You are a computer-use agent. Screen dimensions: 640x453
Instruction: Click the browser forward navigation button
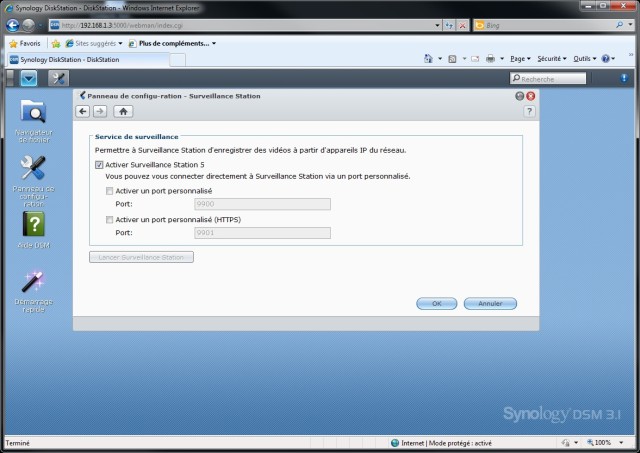(28, 25)
